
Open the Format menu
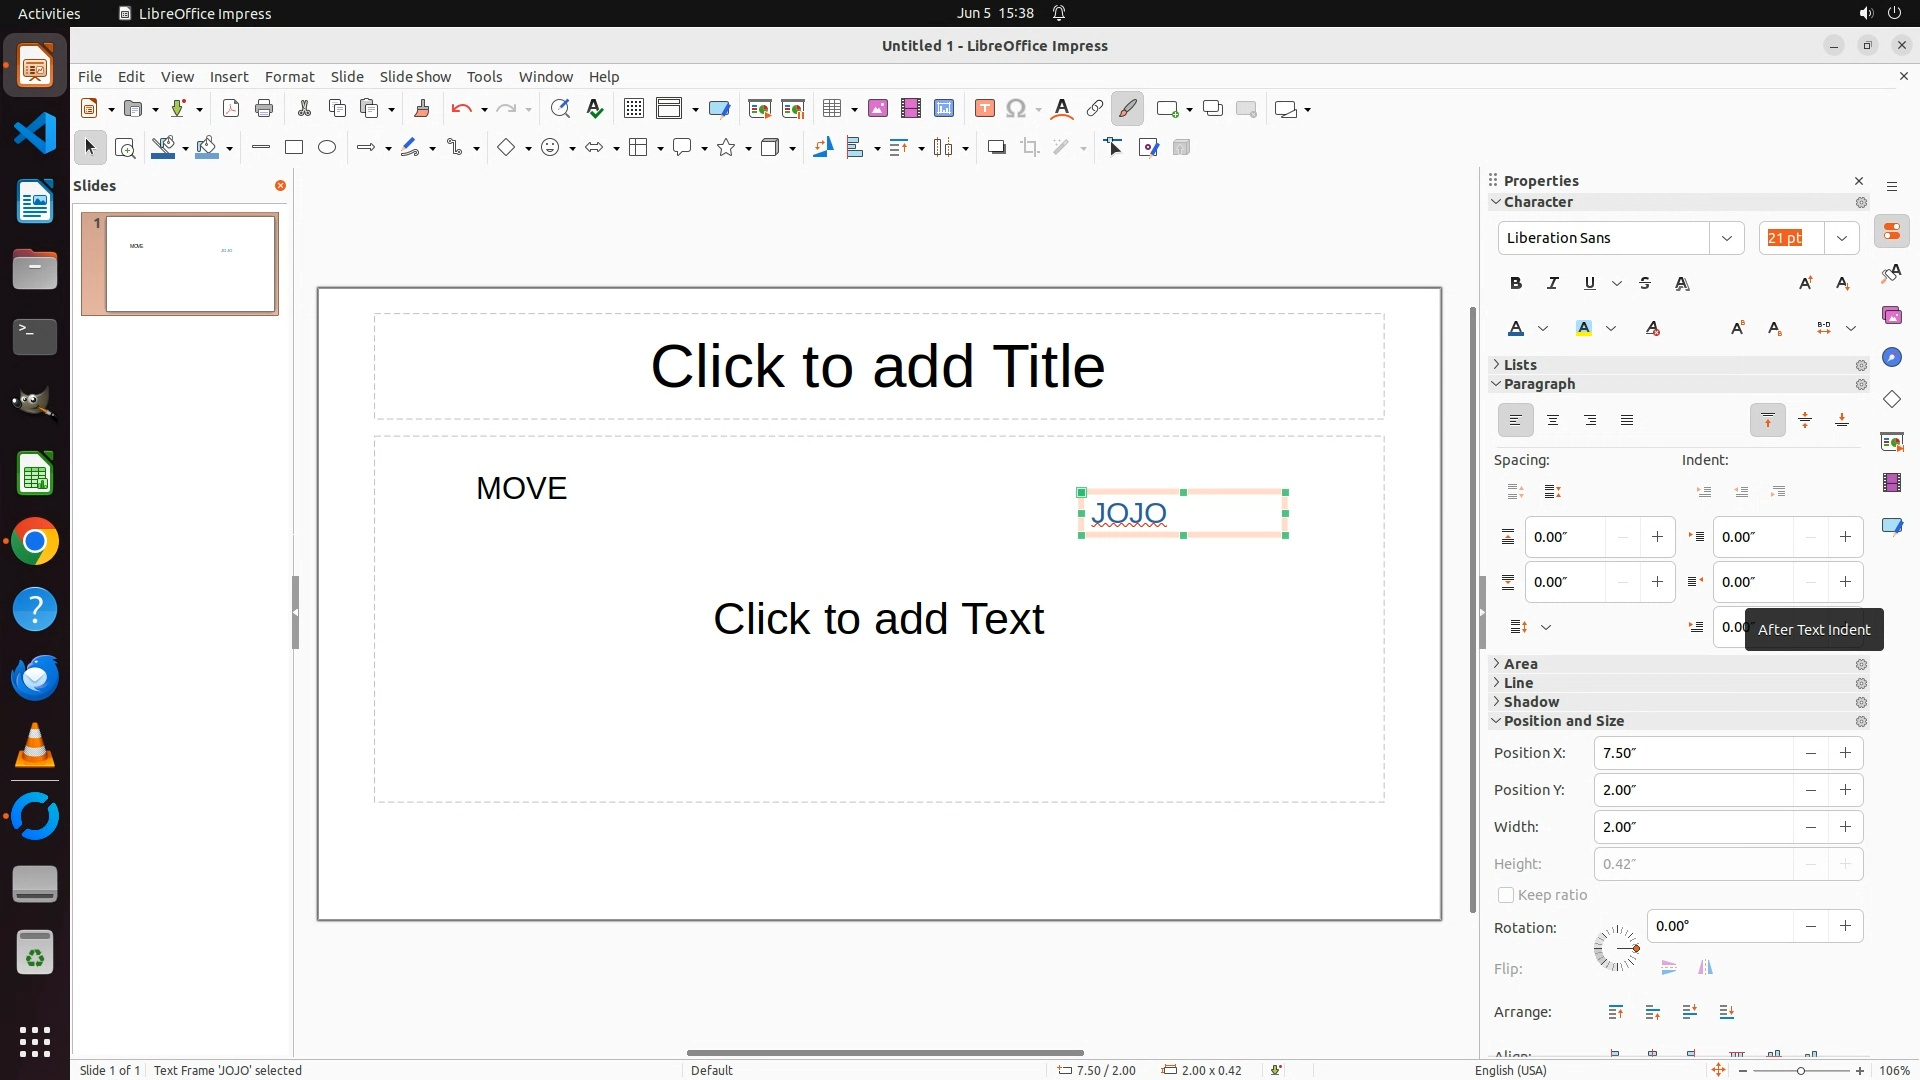pos(289,77)
